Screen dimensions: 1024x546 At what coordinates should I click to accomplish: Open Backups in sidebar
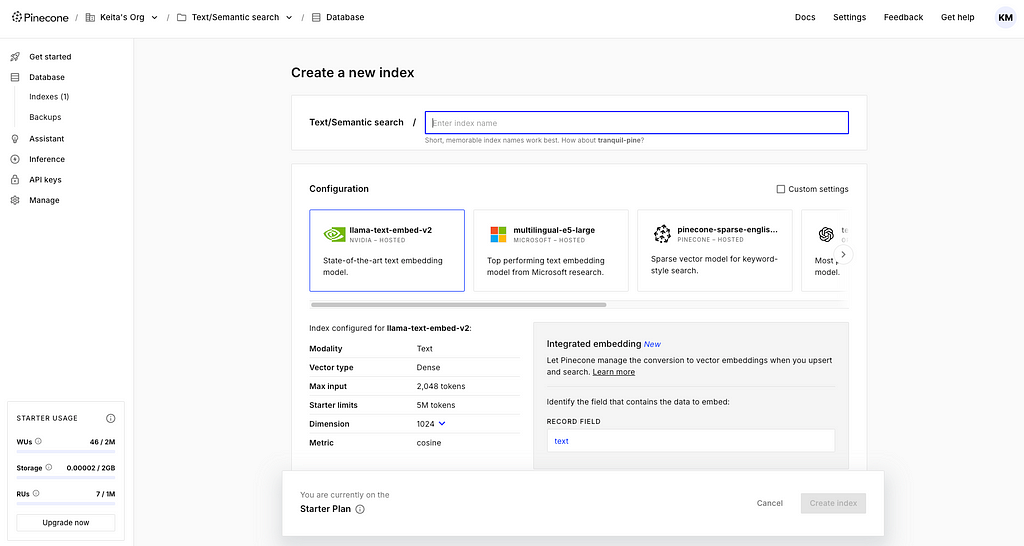45,117
